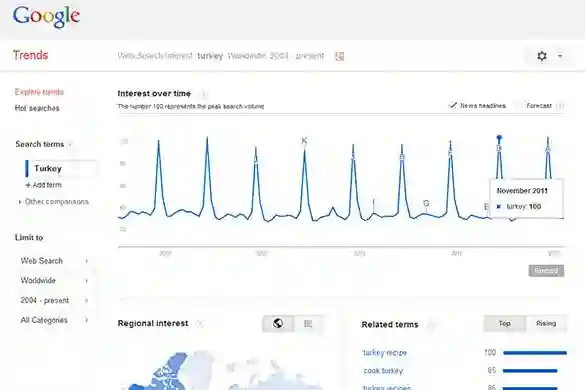Select the Top related terms tab
The height and width of the screenshot is (390, 585).
(504, 324)
